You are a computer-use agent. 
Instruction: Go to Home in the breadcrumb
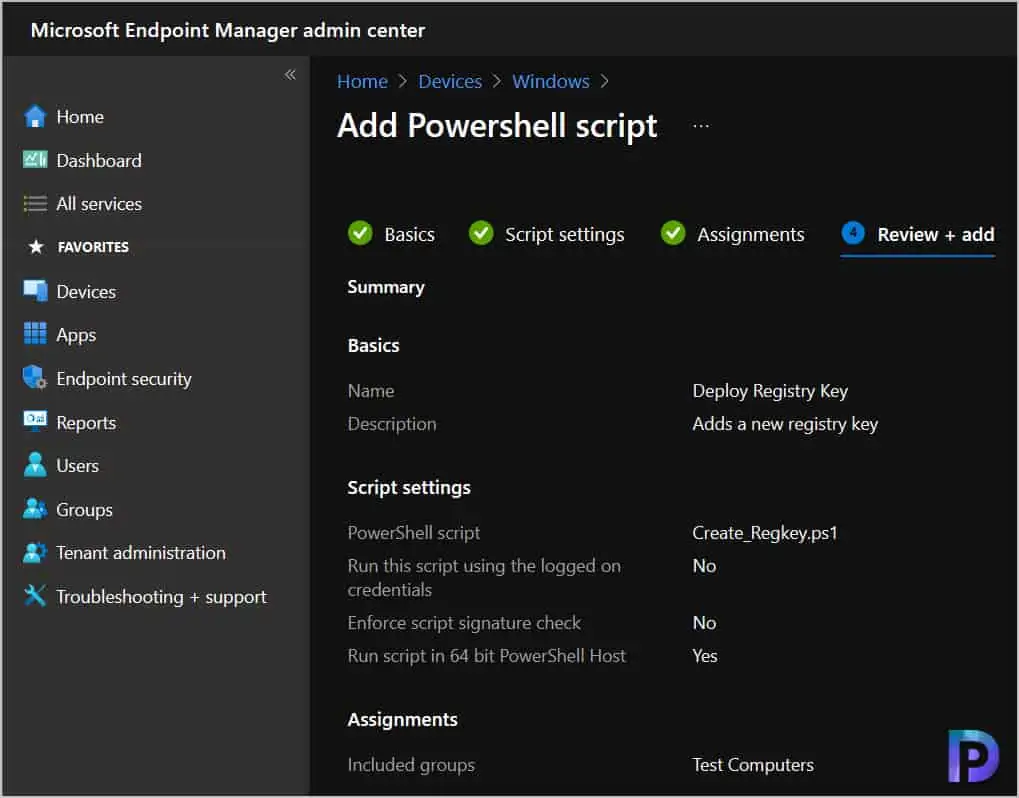(362, 82)
